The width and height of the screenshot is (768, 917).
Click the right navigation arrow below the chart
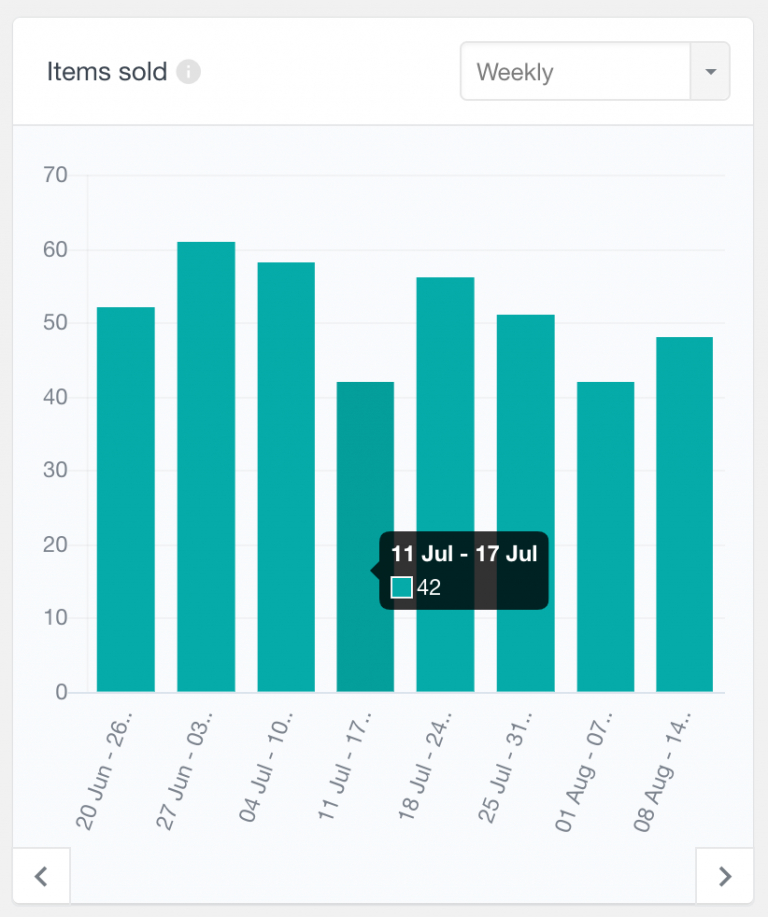[725, 875]
